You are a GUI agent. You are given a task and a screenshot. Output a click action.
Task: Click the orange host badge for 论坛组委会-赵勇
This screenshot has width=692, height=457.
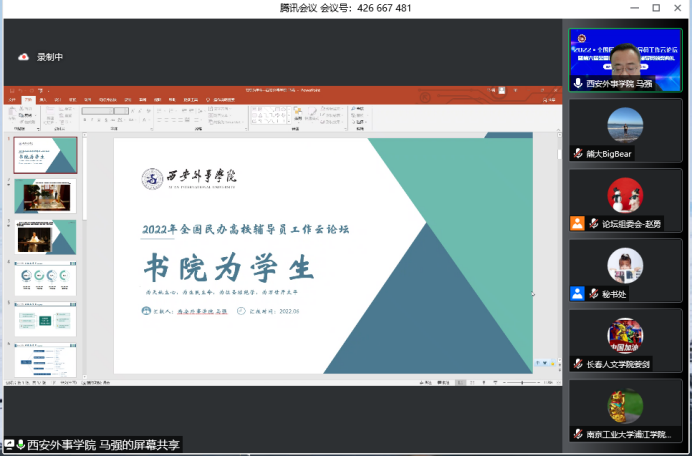pyautogui.click(x=577, y=224)
